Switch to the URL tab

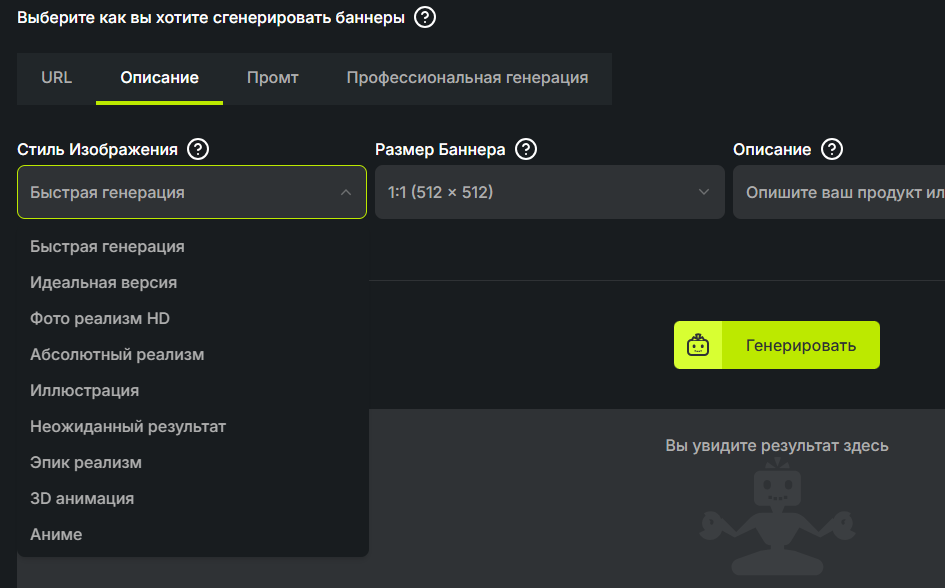pos(57,78)
